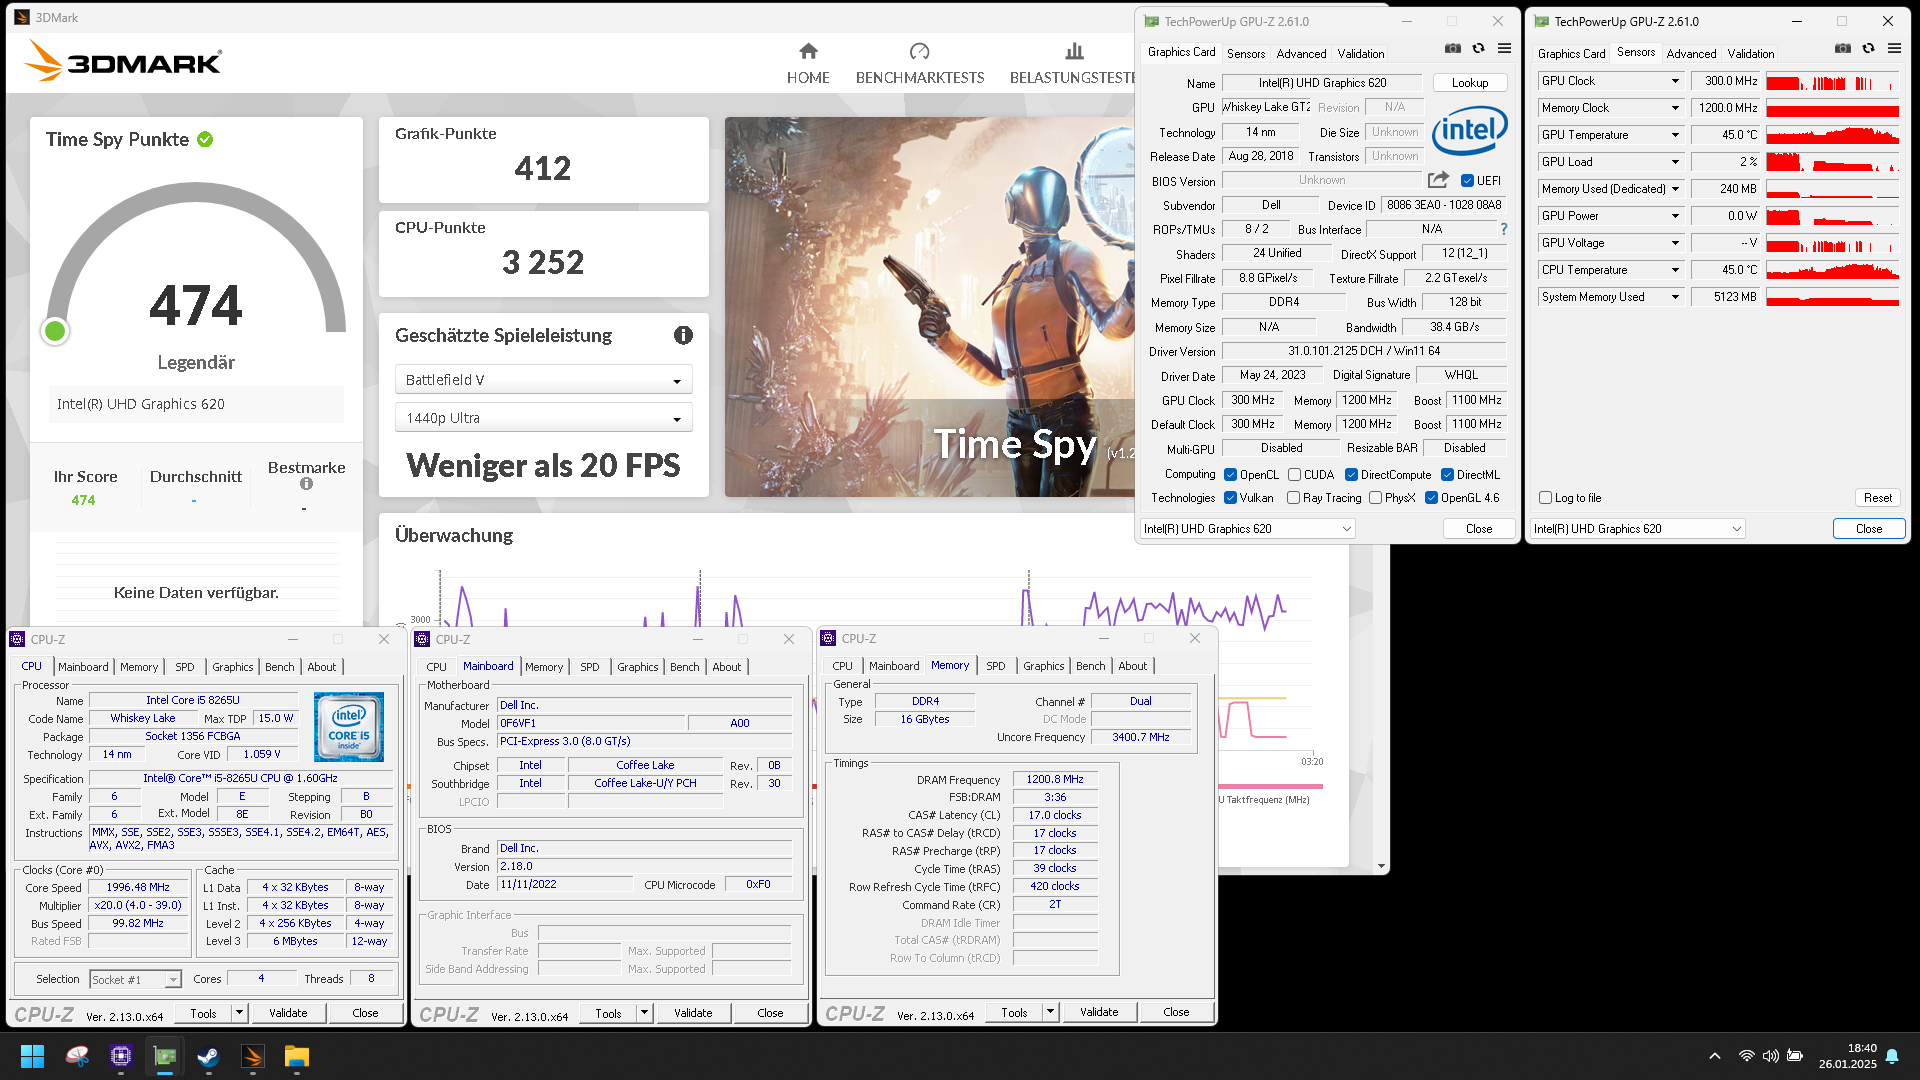Click the green verified checkmark next to Time Spy Punkte
This screenshot has height=1080, width=1920.
[x=205, y=140]
